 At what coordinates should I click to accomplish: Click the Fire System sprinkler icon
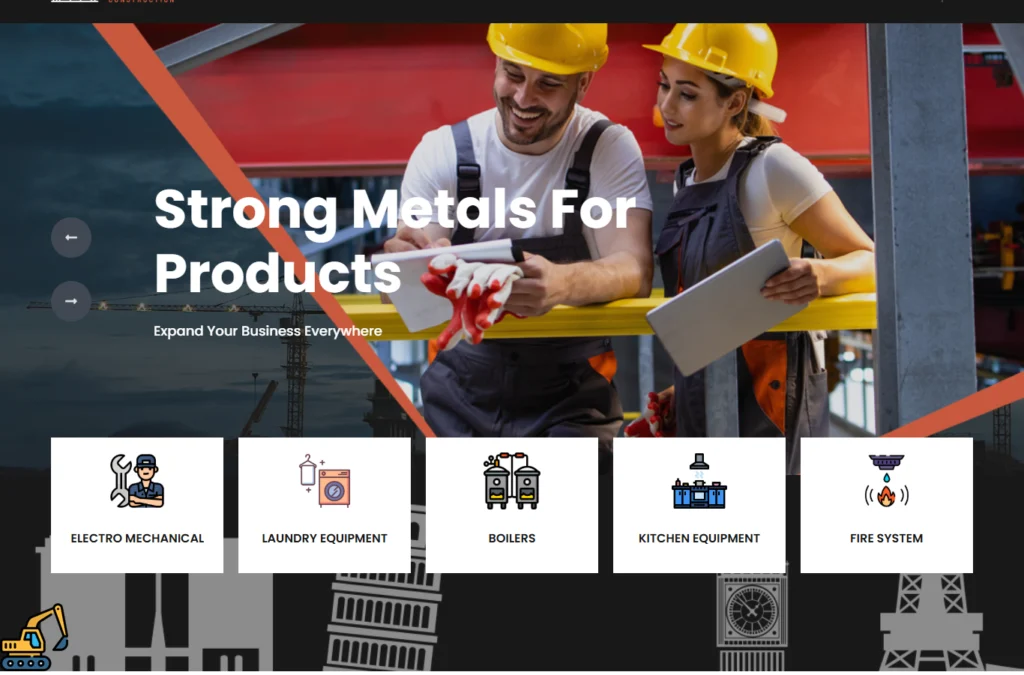pos(886,480)
